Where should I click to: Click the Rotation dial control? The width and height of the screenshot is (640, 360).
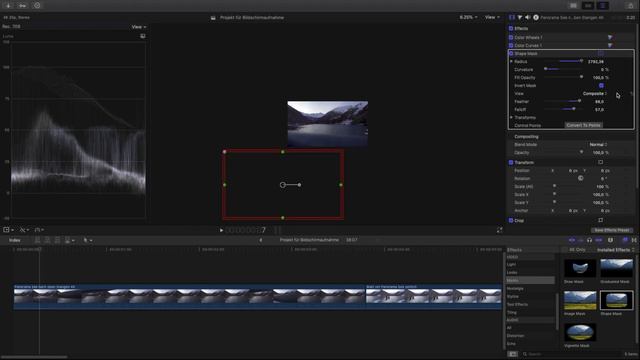[580, 178]
